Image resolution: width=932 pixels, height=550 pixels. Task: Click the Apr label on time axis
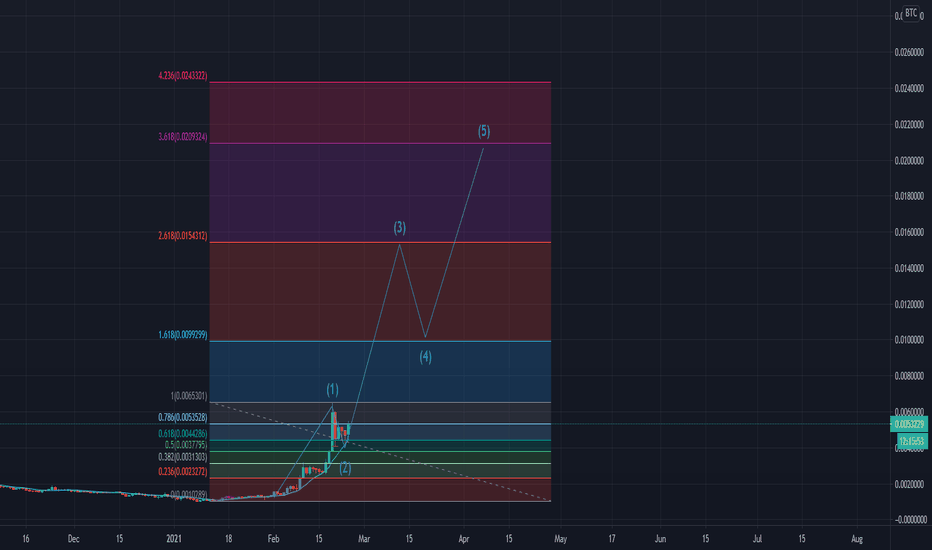point(464,539)
